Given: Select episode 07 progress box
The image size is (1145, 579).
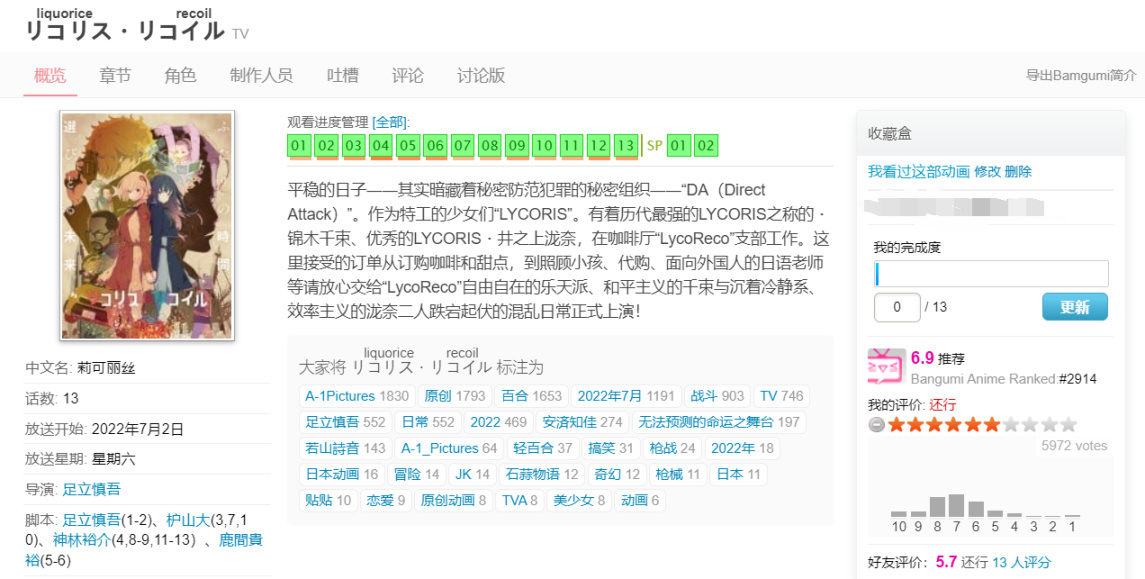Looking at the screenshot, I should [462, 145].
